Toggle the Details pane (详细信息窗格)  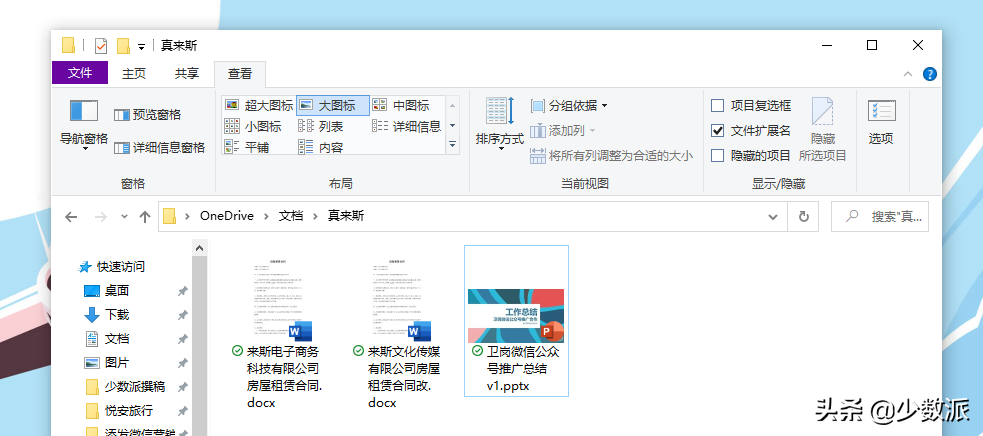pos(159,147)
